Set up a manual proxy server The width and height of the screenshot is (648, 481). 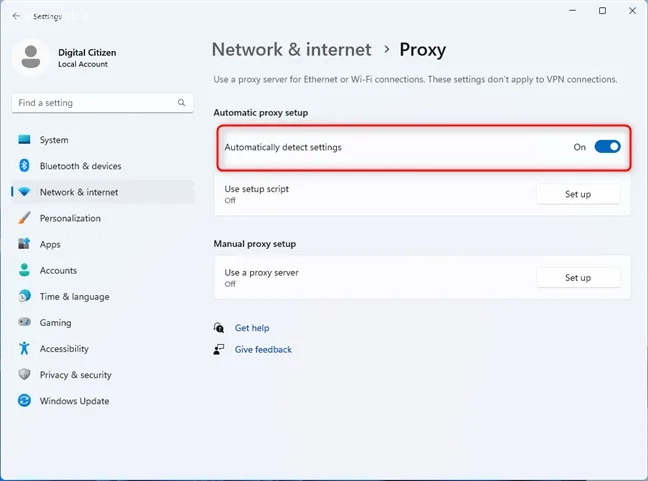click(578, 278)
